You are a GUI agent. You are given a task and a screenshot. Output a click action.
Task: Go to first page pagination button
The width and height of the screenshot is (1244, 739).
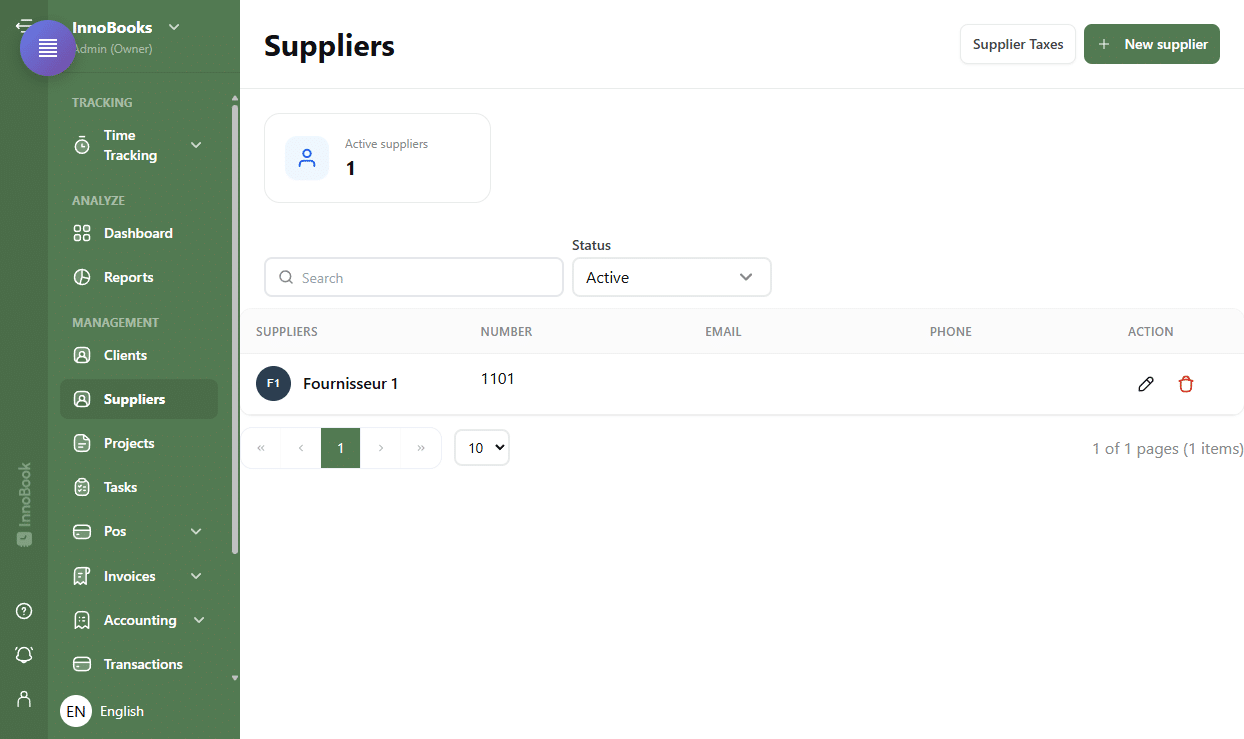(x=261, y=448)
